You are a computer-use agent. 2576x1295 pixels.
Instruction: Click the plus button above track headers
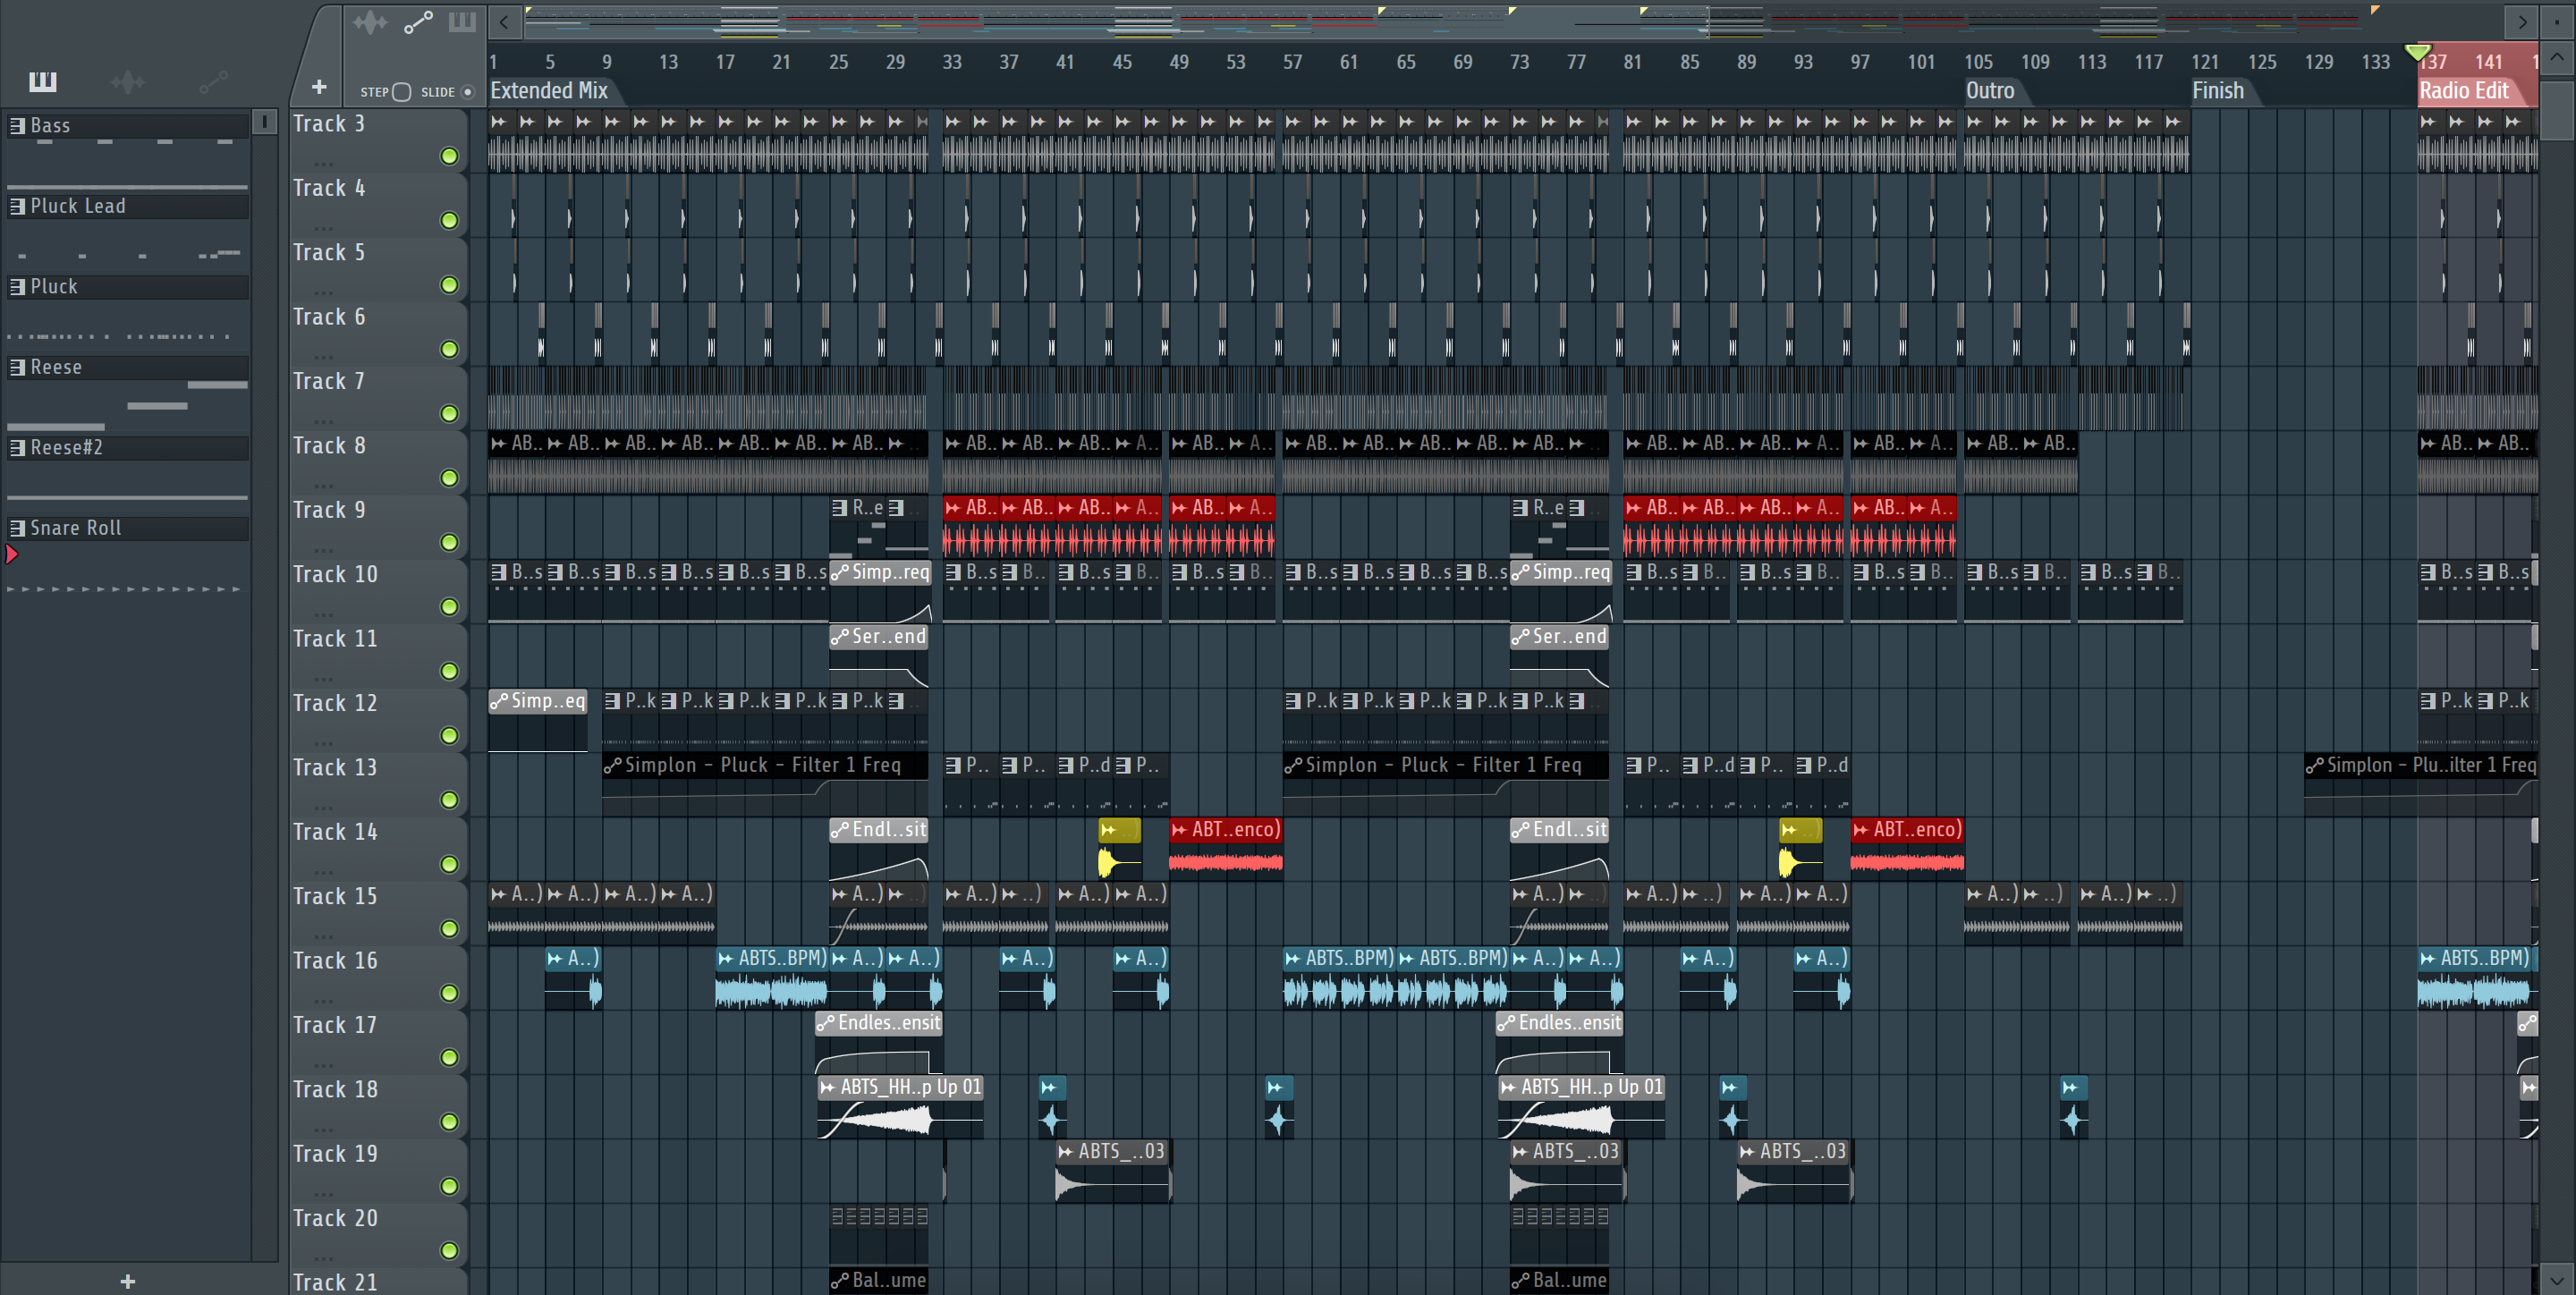tap(319, 87)
